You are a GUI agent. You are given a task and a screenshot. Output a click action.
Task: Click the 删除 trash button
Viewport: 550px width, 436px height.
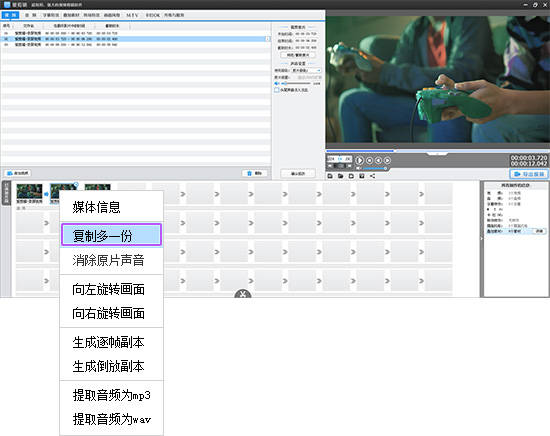pos(255,173)
